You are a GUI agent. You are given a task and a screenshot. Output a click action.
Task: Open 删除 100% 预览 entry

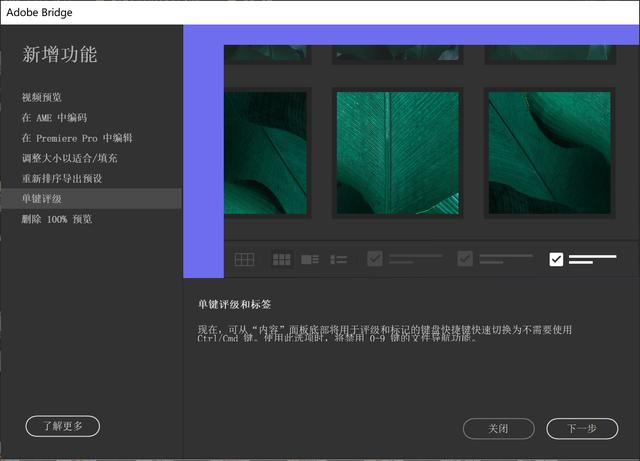57,219
